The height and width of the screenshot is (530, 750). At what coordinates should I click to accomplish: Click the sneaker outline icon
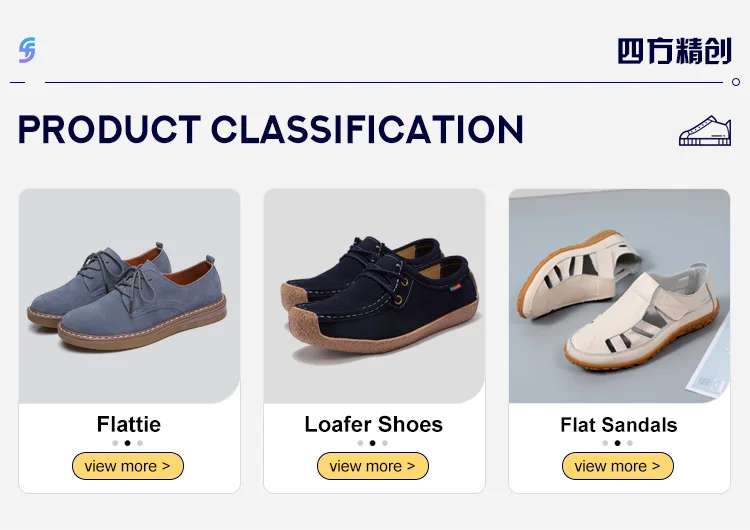tap(705, 131)
